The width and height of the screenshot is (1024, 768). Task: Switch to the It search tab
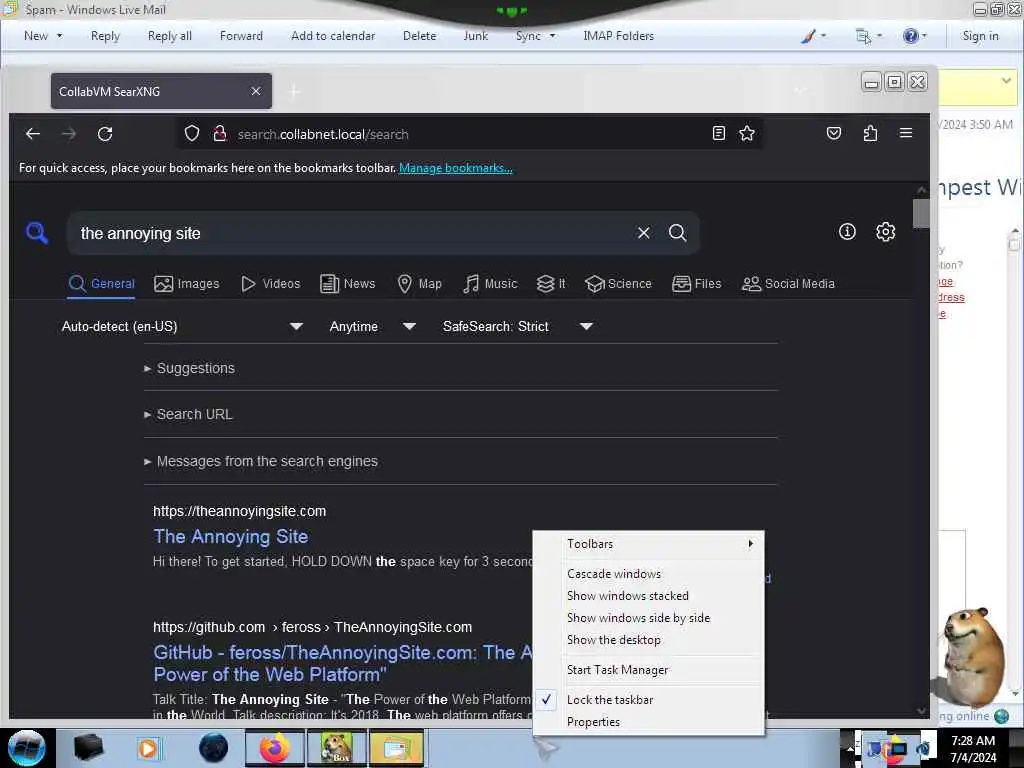click(551, 283)
